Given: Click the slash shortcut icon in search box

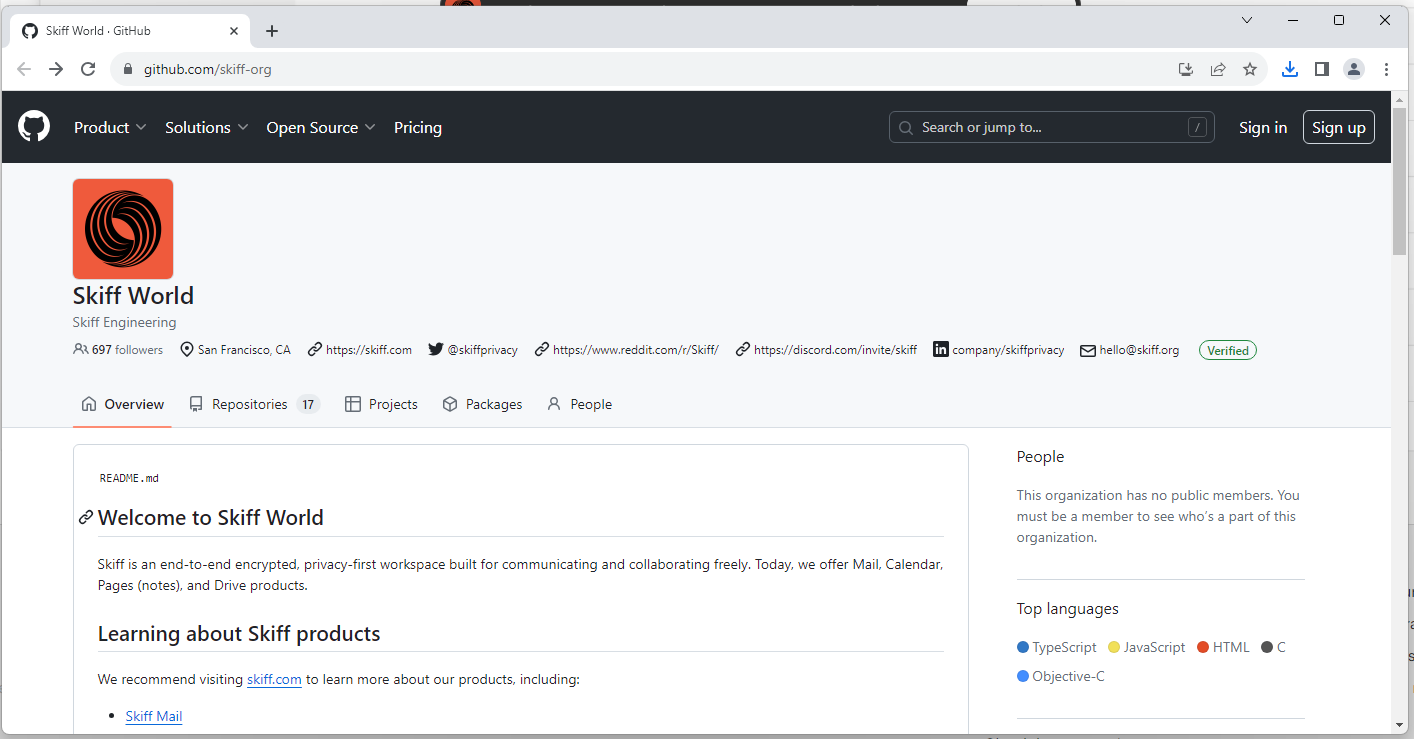Looking at the screenshot, I should [x=1197, y=127].
